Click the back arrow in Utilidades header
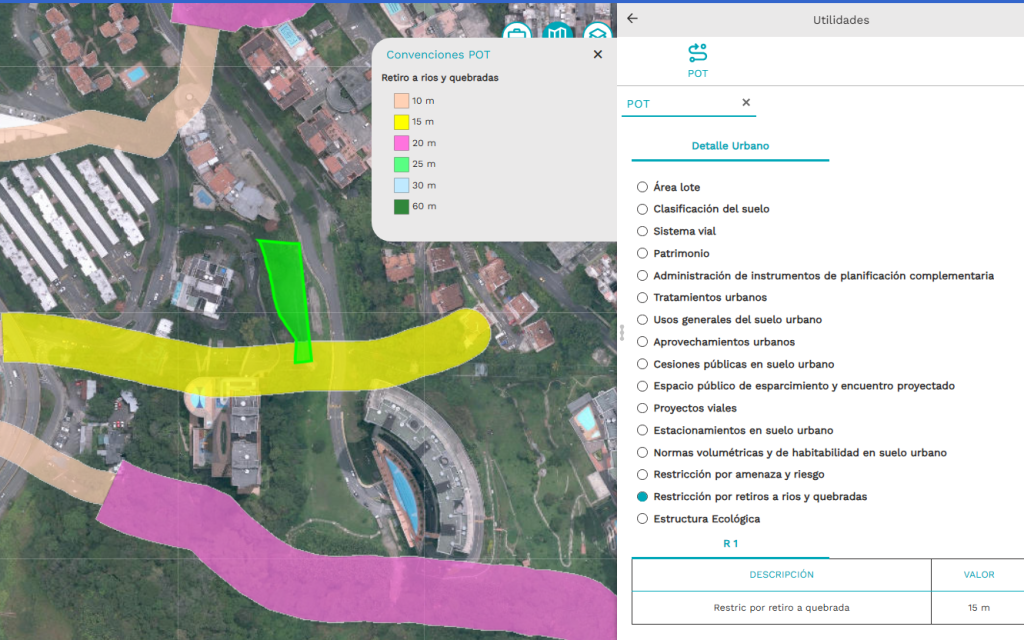 click(632, 19)
